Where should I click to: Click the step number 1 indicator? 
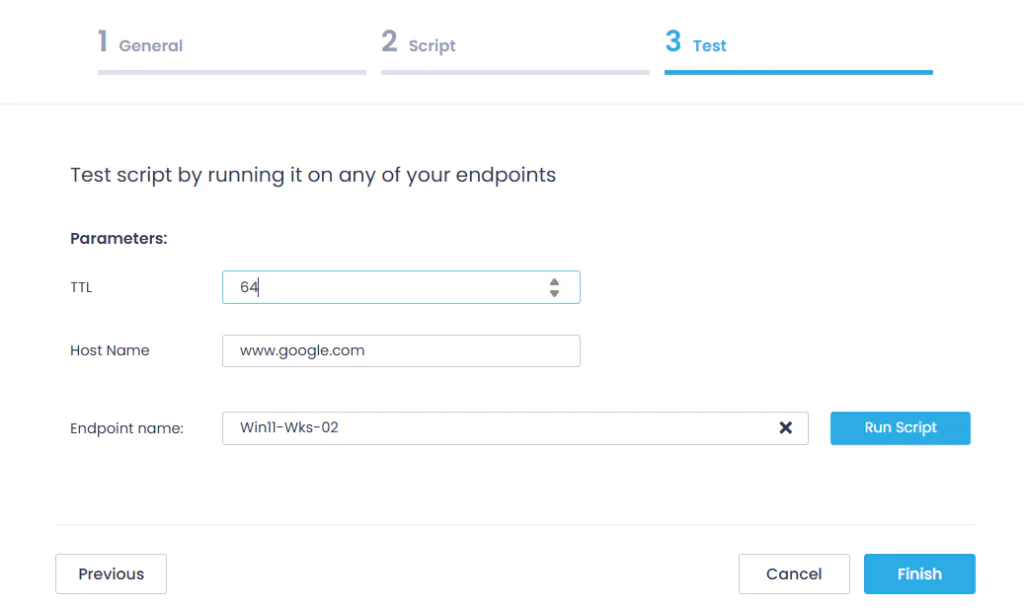[x=102, y=42]
